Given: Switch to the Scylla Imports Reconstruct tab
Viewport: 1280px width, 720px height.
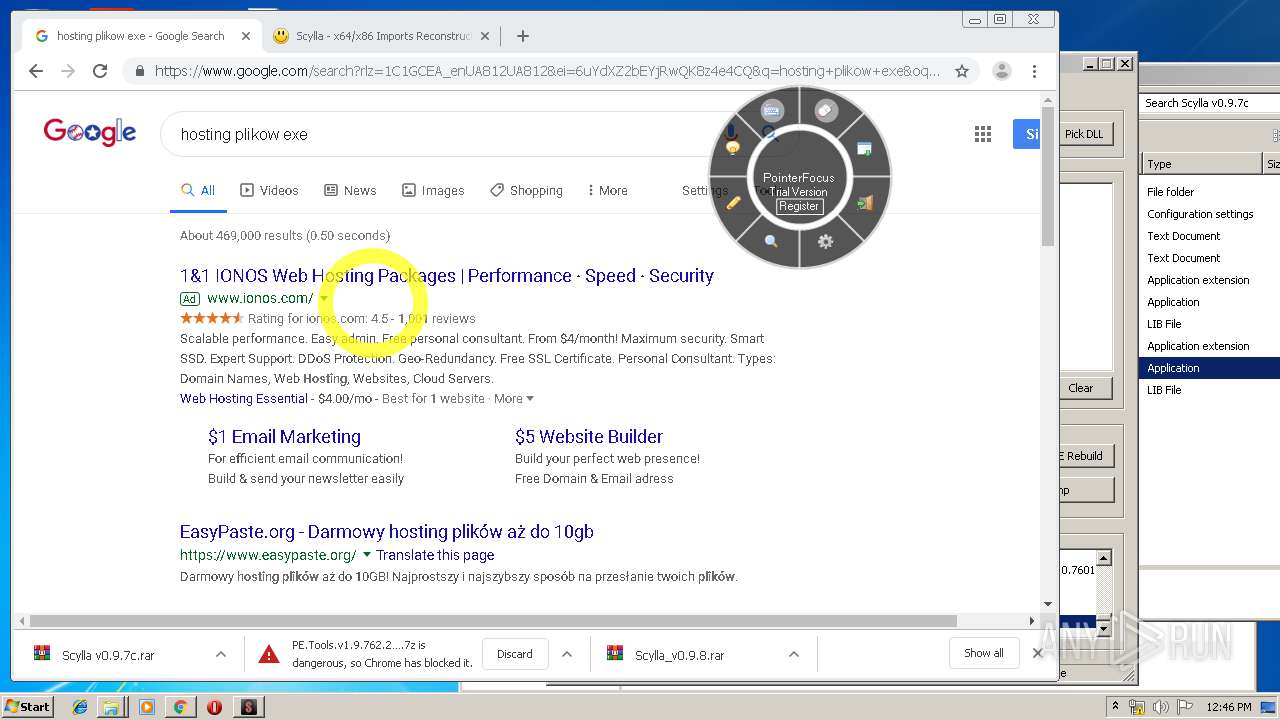Looking at the screenshot, I should (x=379, y=36).
